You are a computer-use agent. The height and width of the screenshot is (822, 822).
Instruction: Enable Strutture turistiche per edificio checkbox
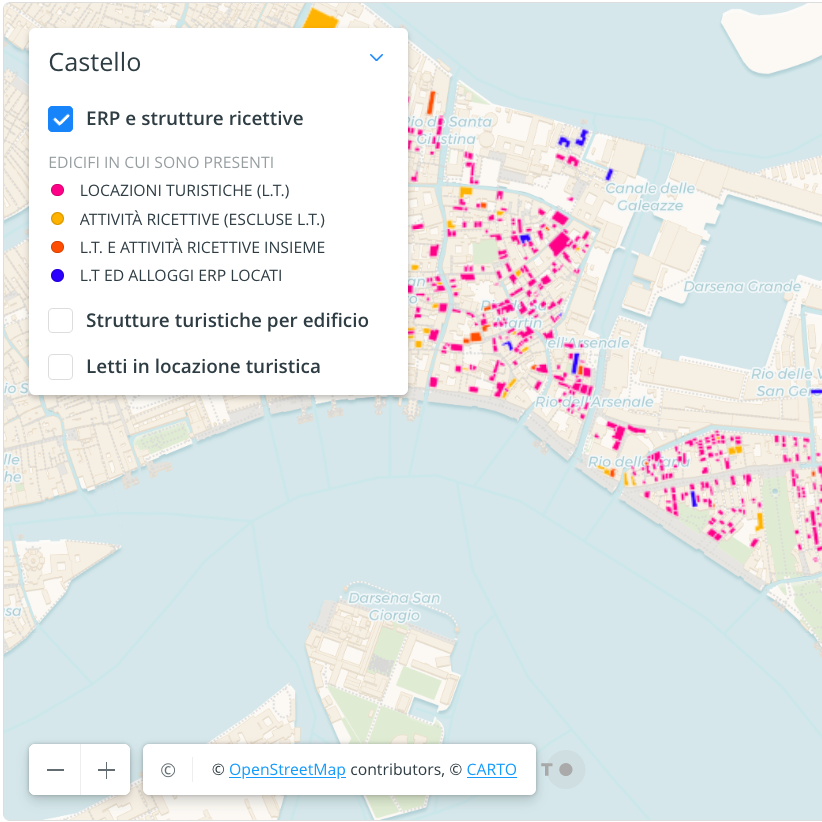pyautogui.click(x=61, y=321)
